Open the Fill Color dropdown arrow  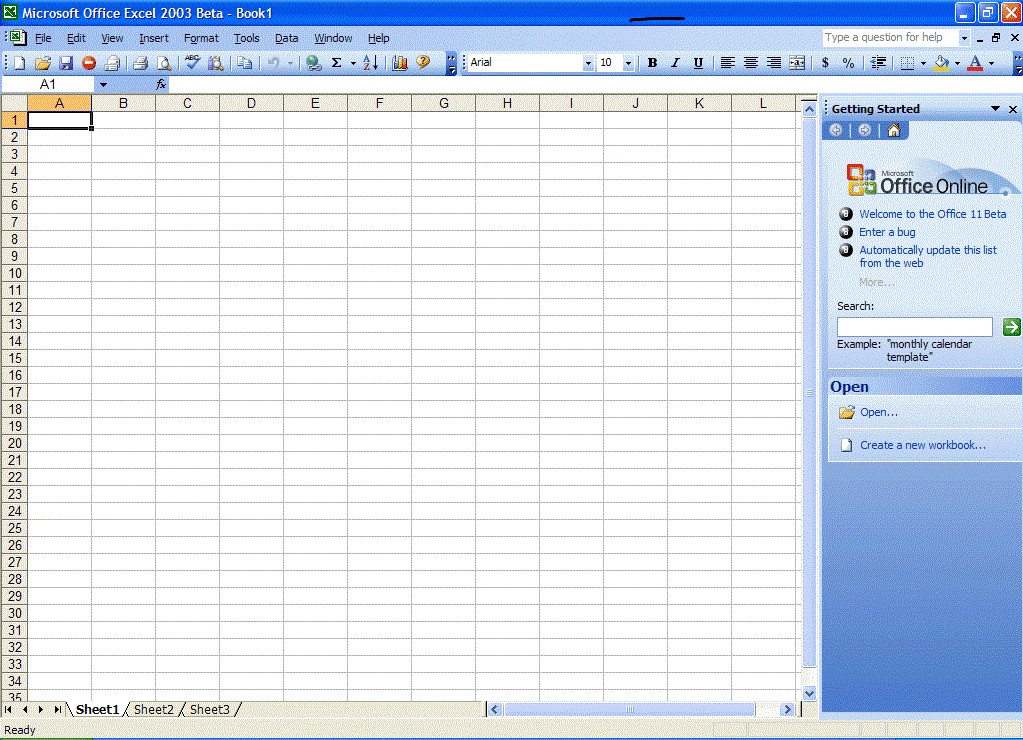(957, 62)
